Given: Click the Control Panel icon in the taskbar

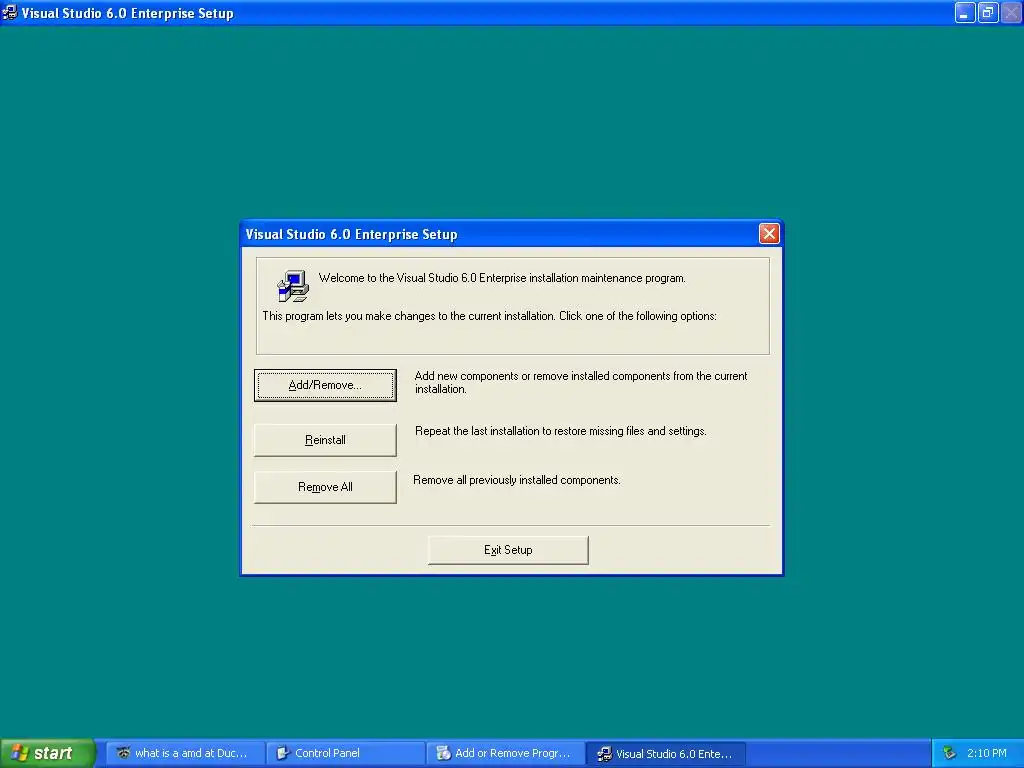Looking at the screenshot, I should pyautogui.click(x=283, y=753).
